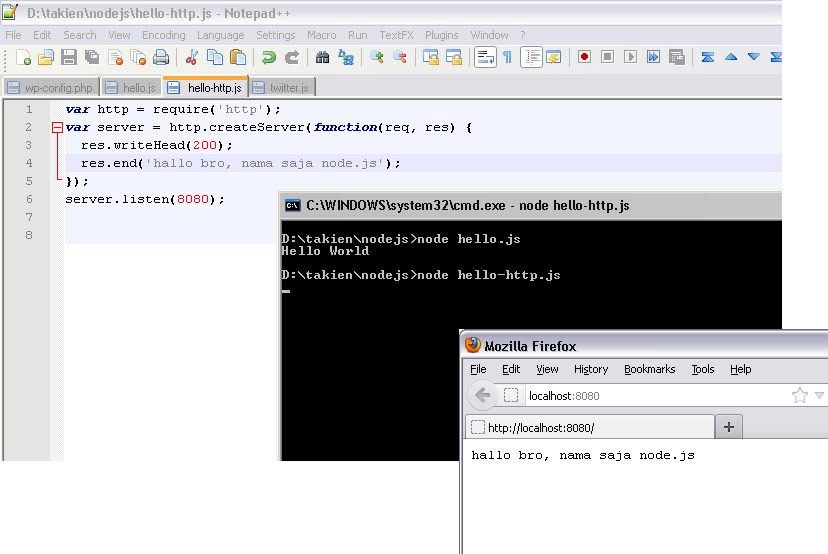
Task: Select the hello-http.js tab
Action: [x=206, y=87]
